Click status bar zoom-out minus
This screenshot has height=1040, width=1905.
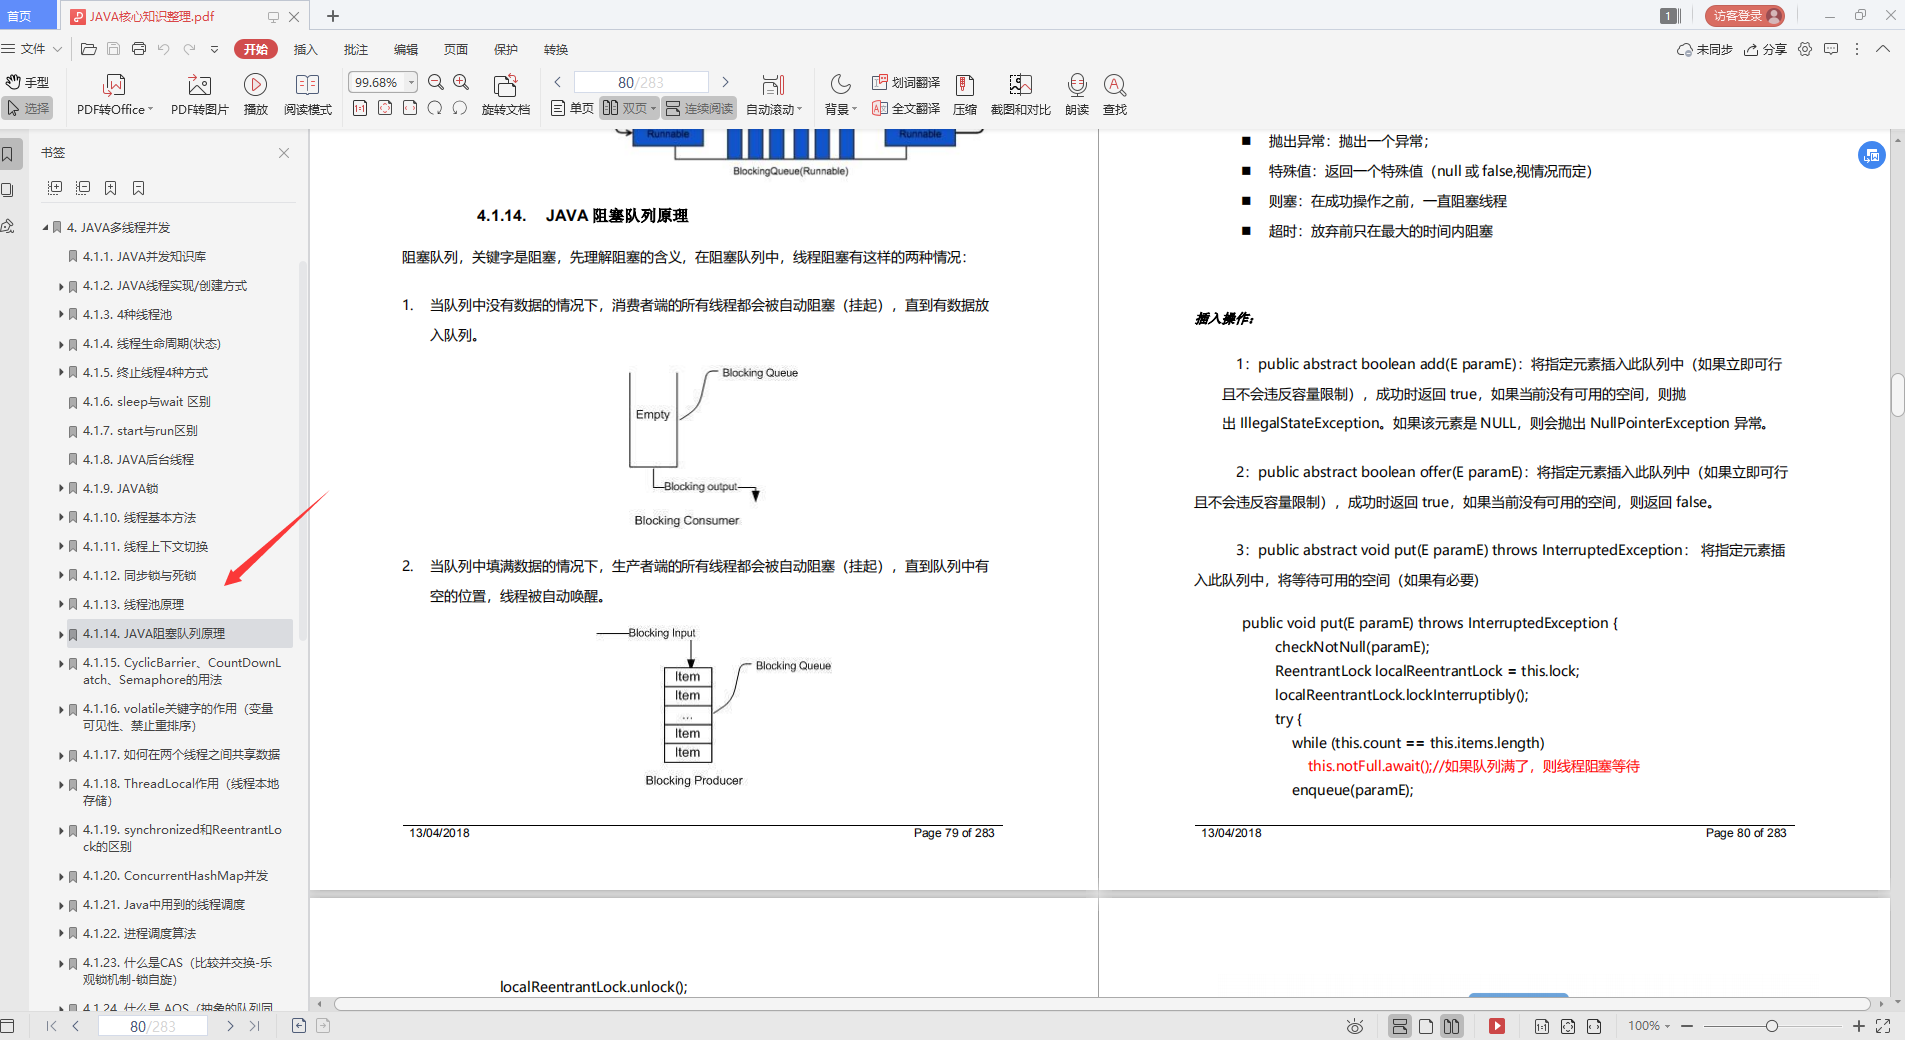tap(1687, 1026)
